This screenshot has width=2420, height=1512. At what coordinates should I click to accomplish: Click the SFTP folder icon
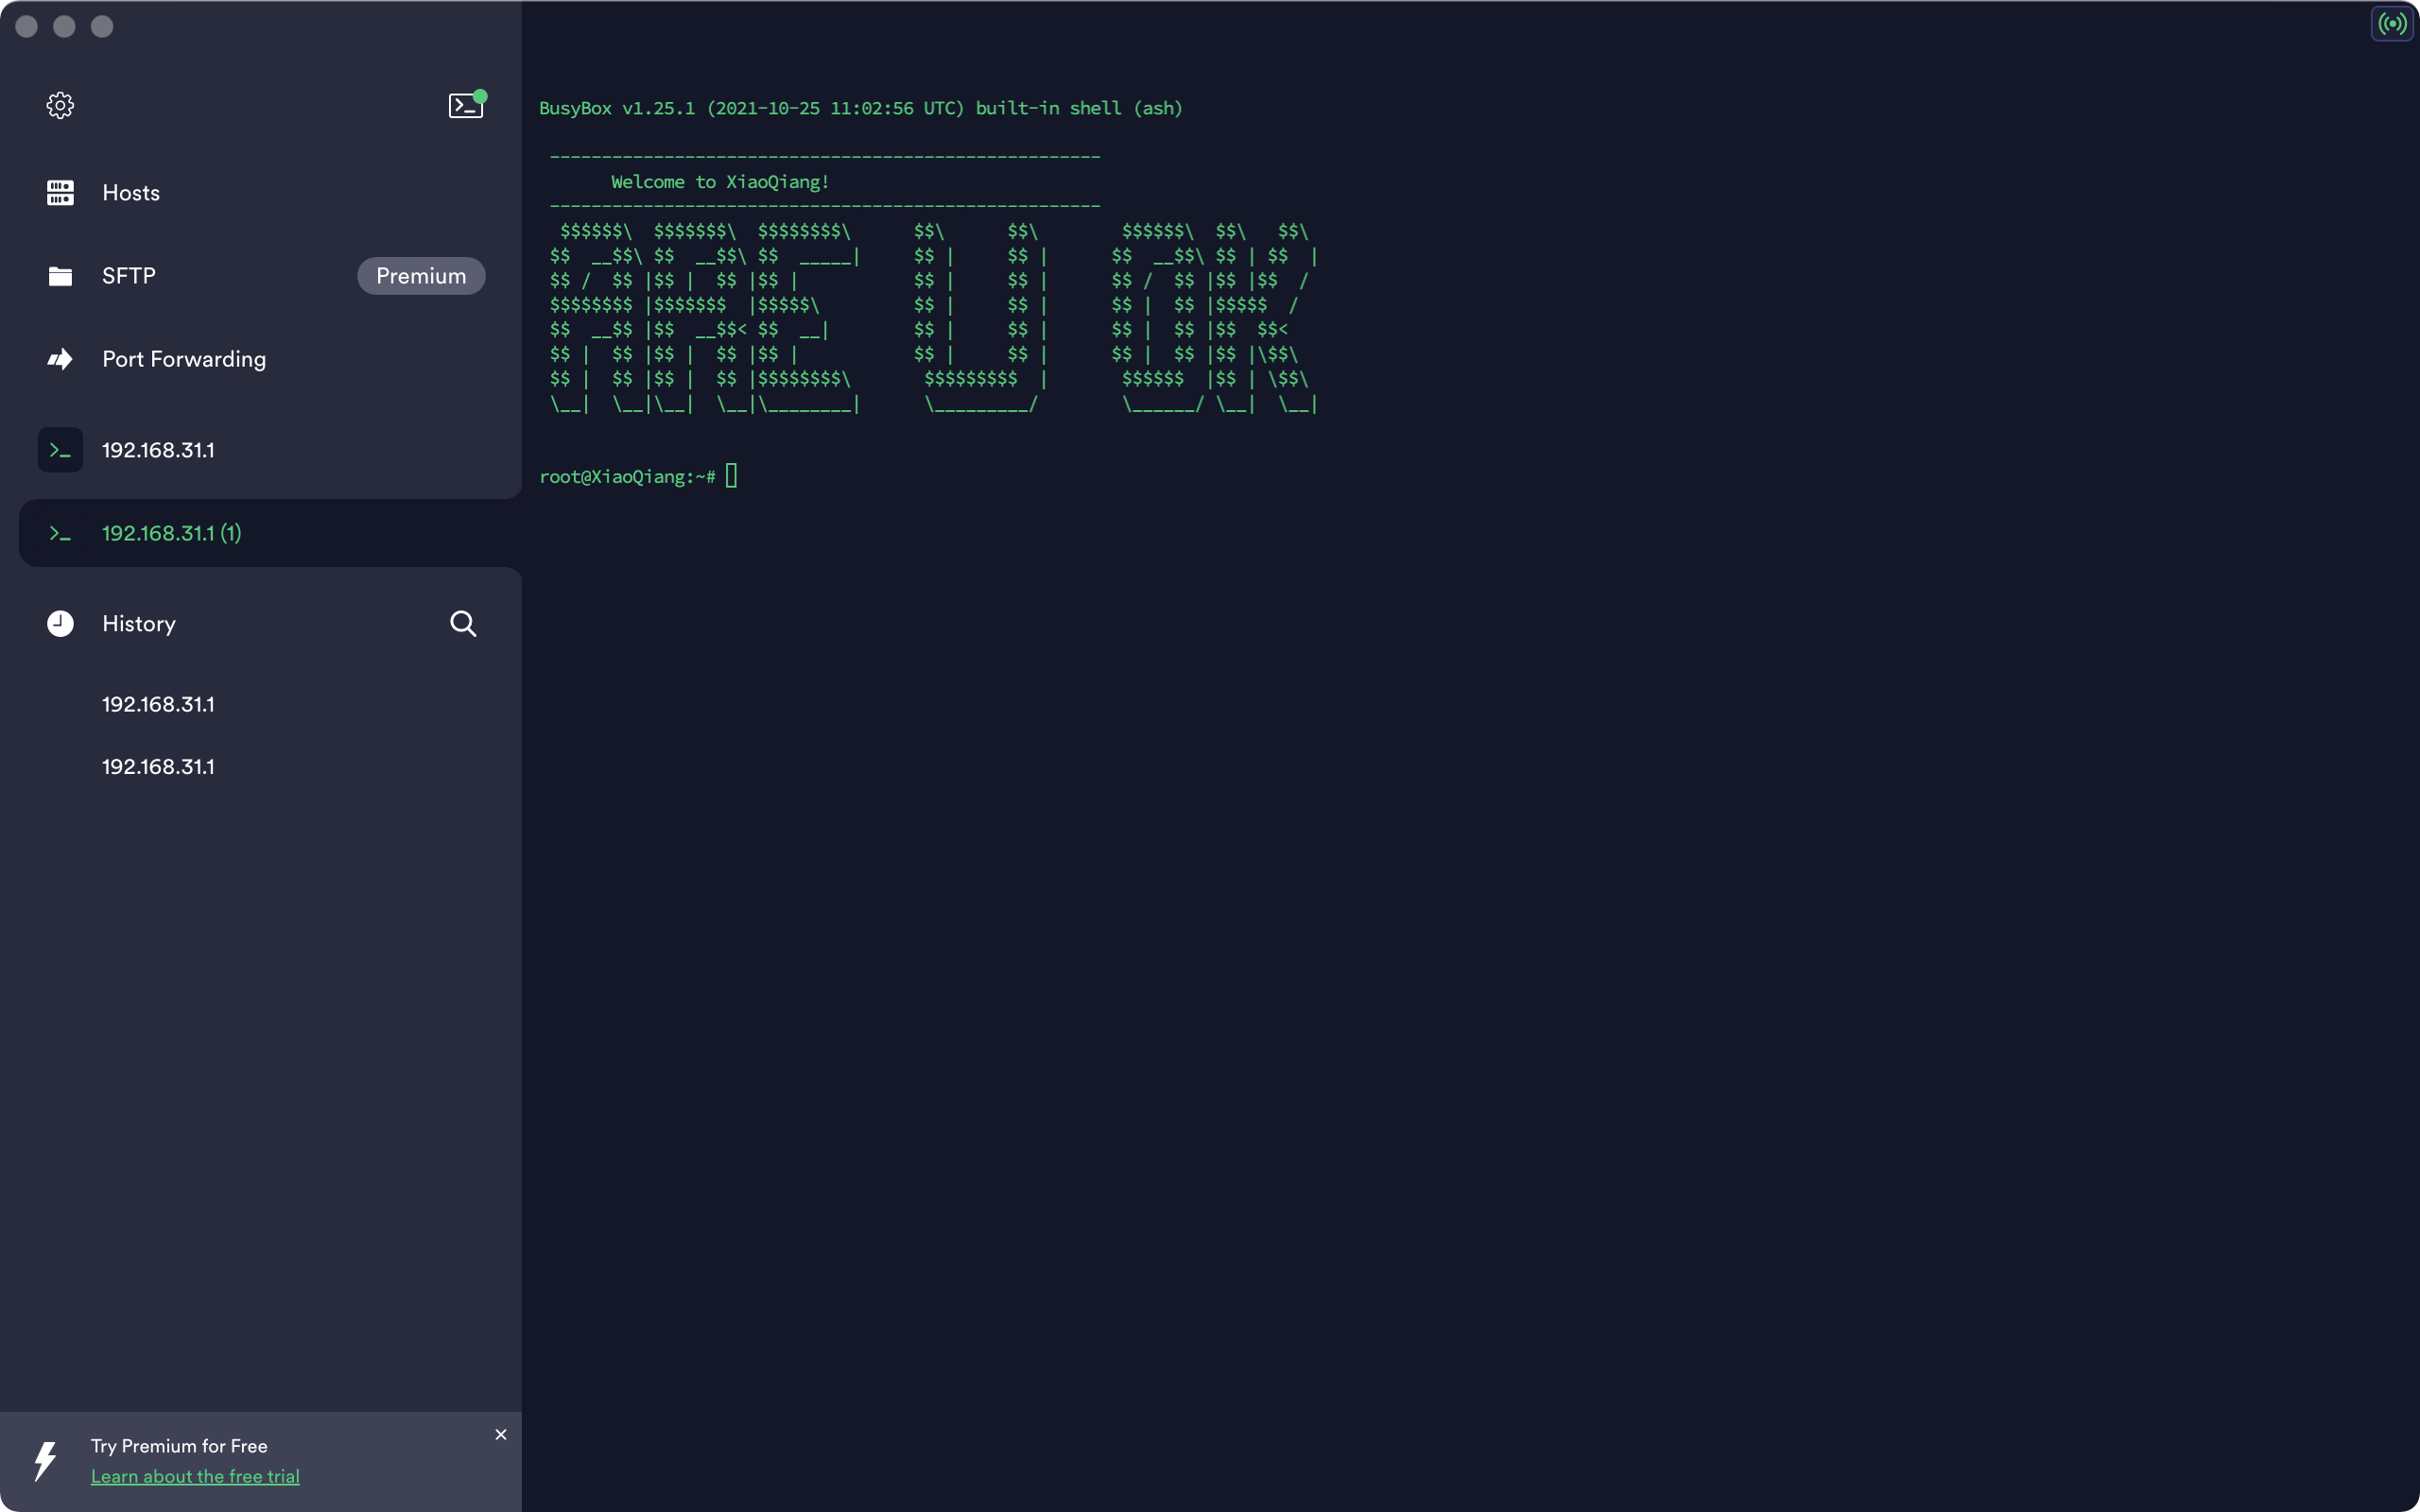click(60, 276)
